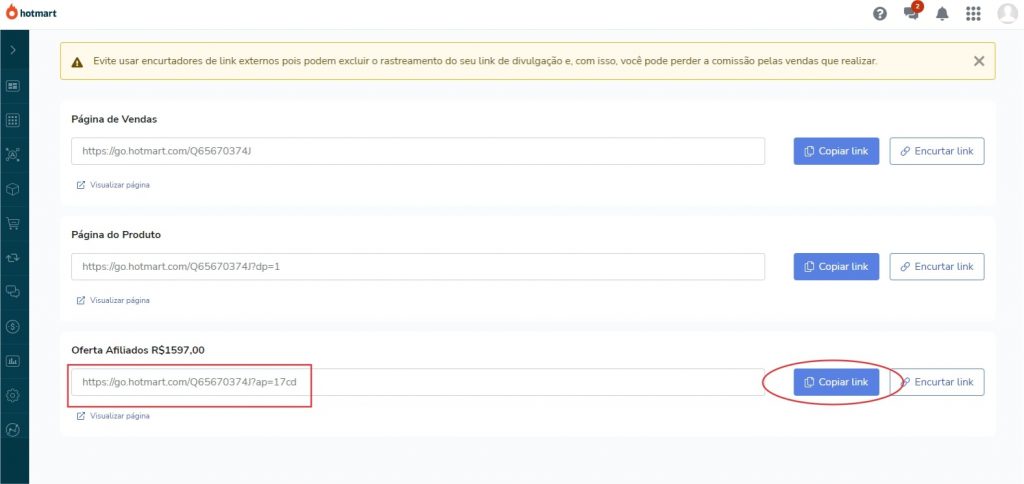The height and width of the screenshot is (484, 1024).
Task: Open the dollar coin icon in sidebar
Action: (13, 326)
